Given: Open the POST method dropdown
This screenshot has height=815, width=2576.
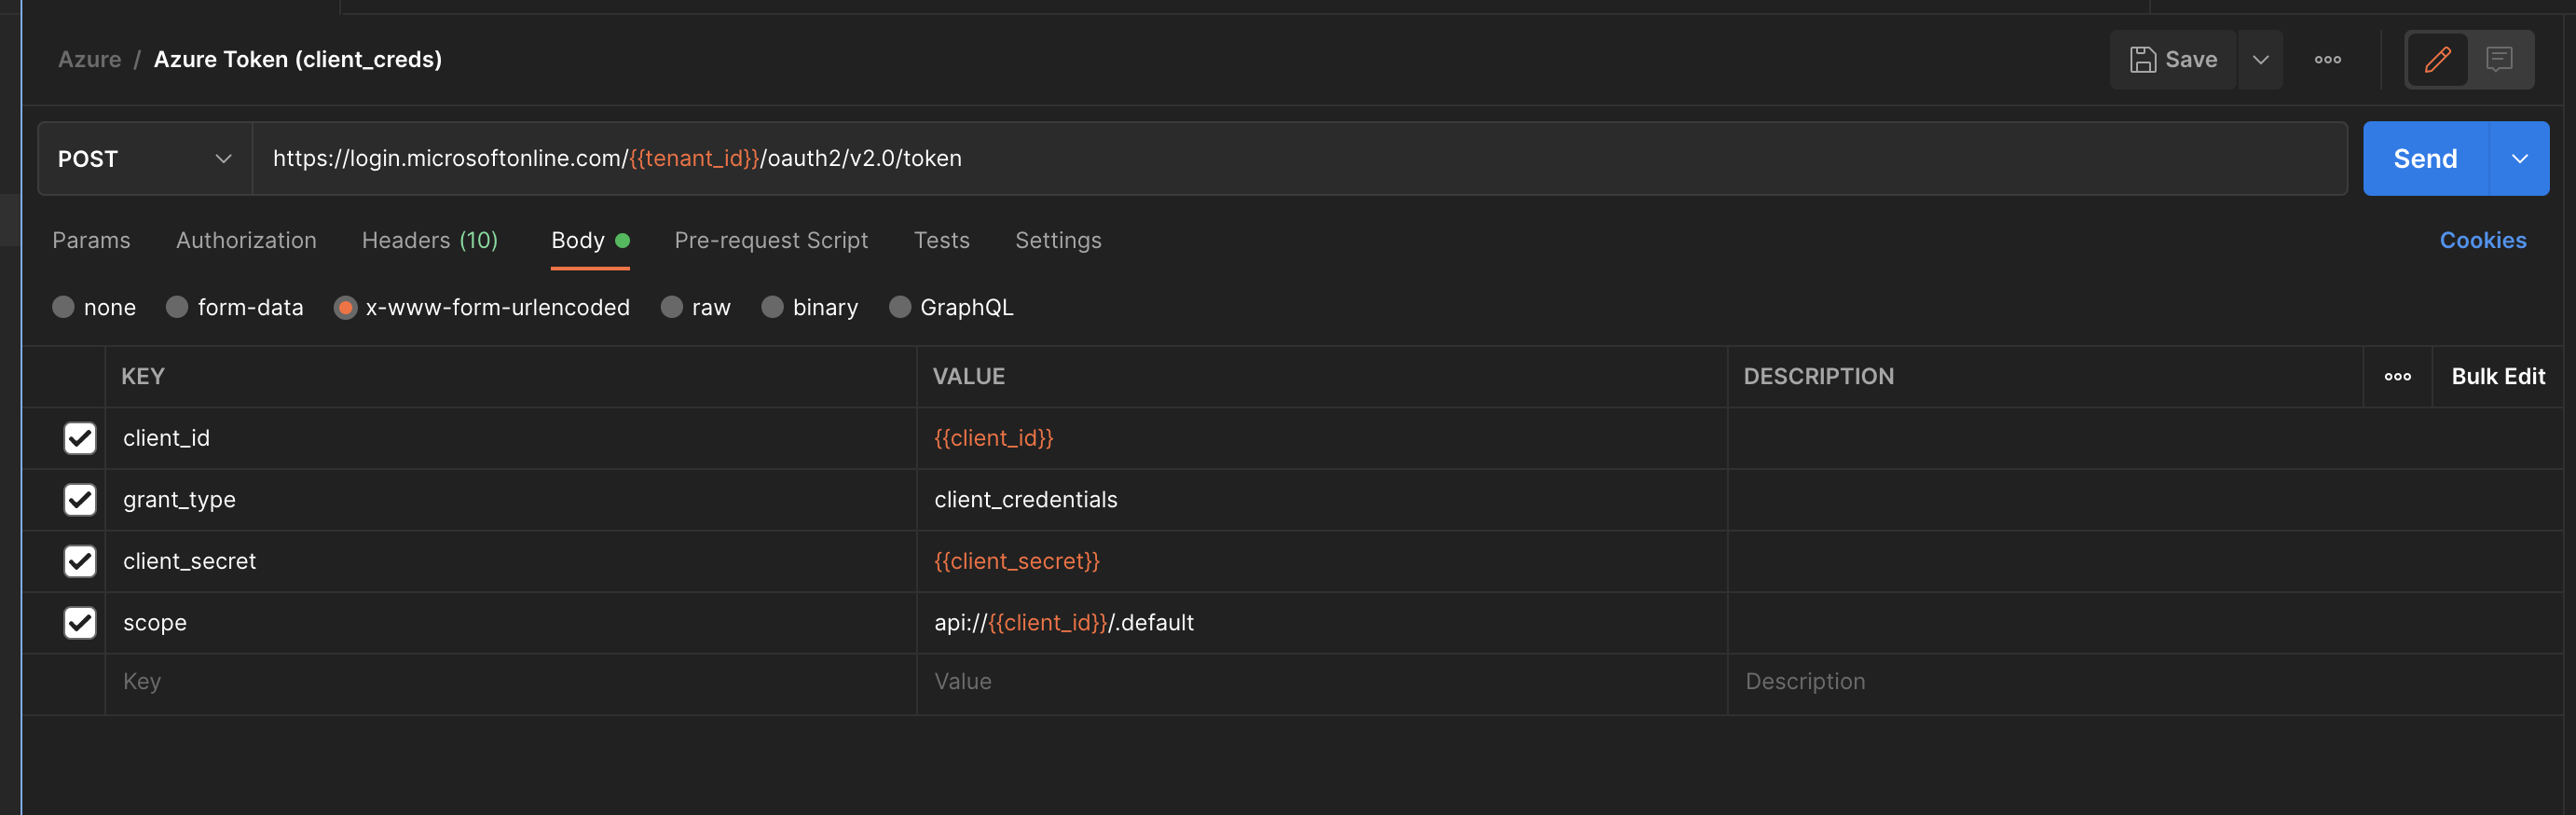Looking at the screenshot, I should coord(145,159).
